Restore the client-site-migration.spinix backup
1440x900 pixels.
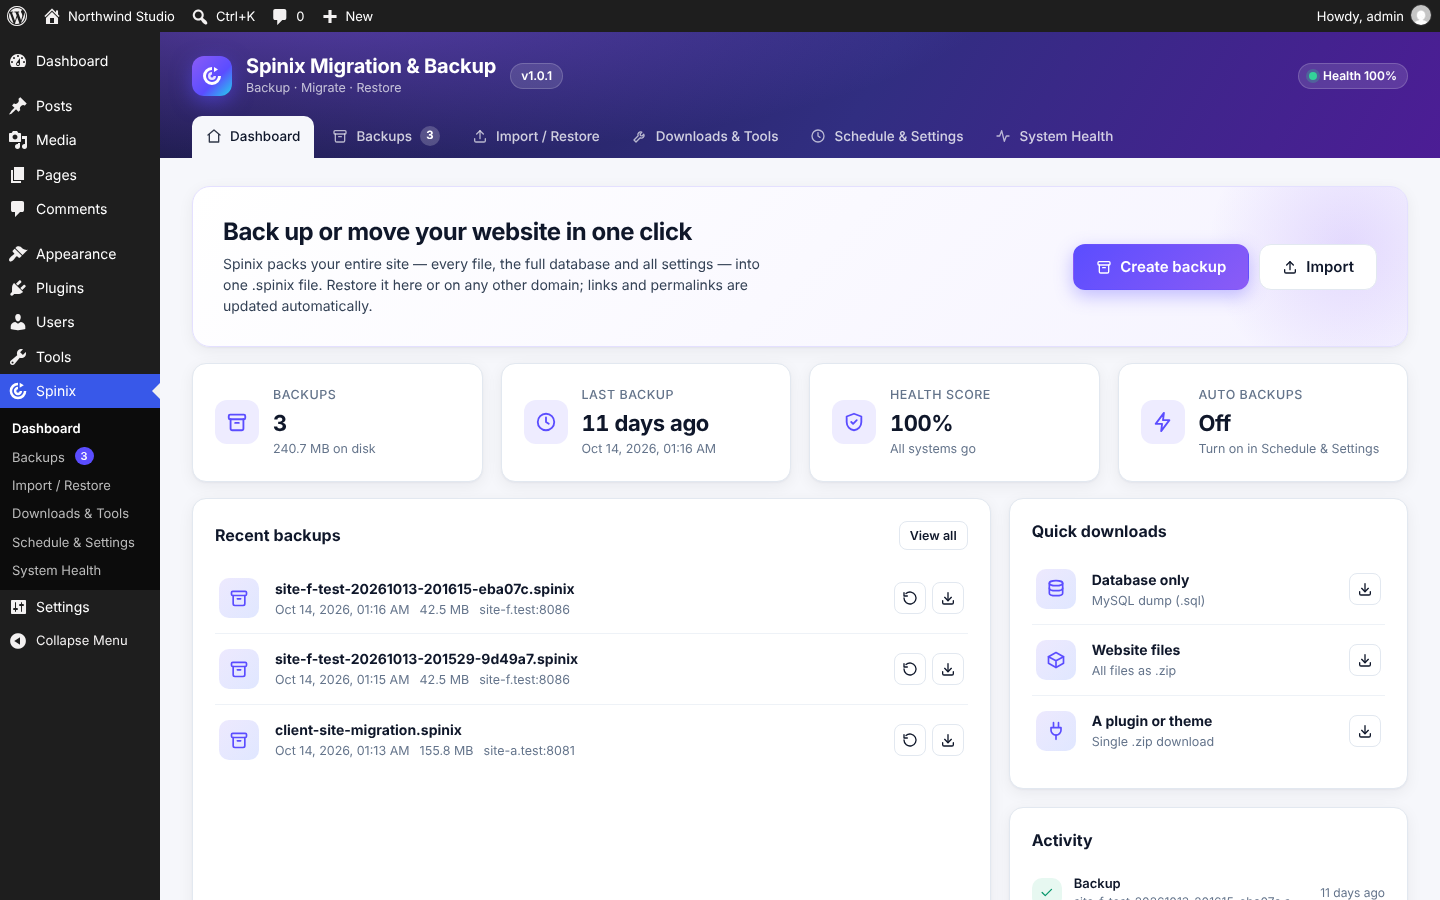910,740
